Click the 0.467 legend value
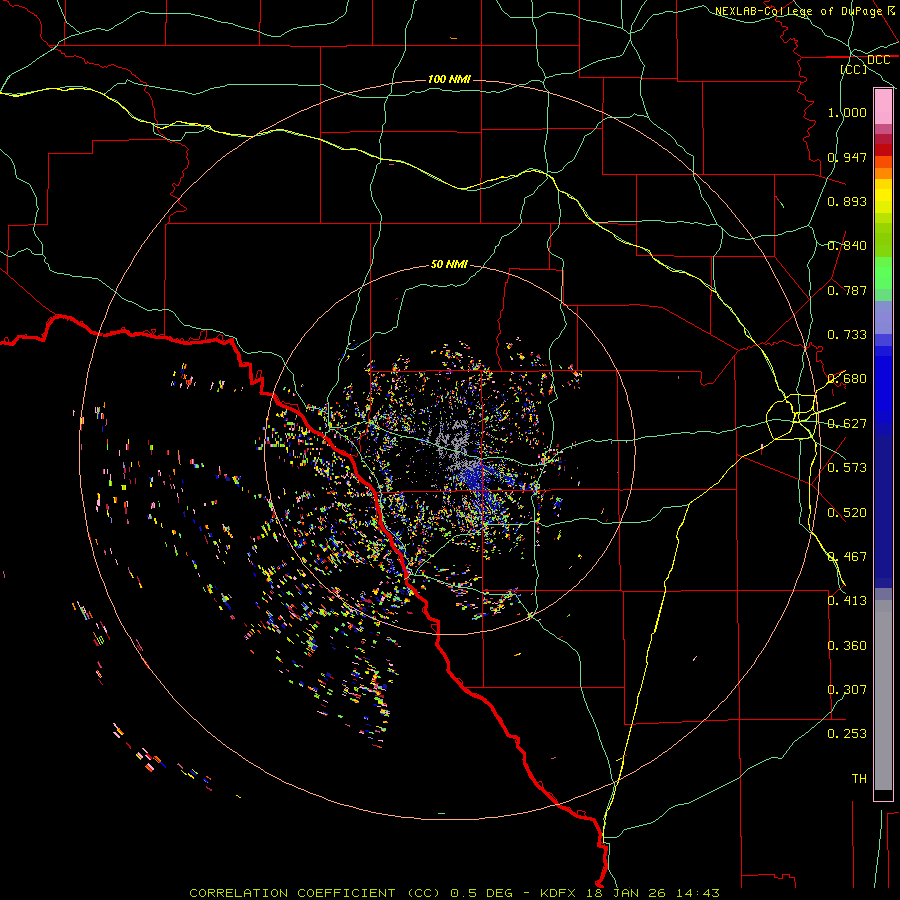Image resolution: width=900 pixels, height=900 pixels. coord(847,557)
